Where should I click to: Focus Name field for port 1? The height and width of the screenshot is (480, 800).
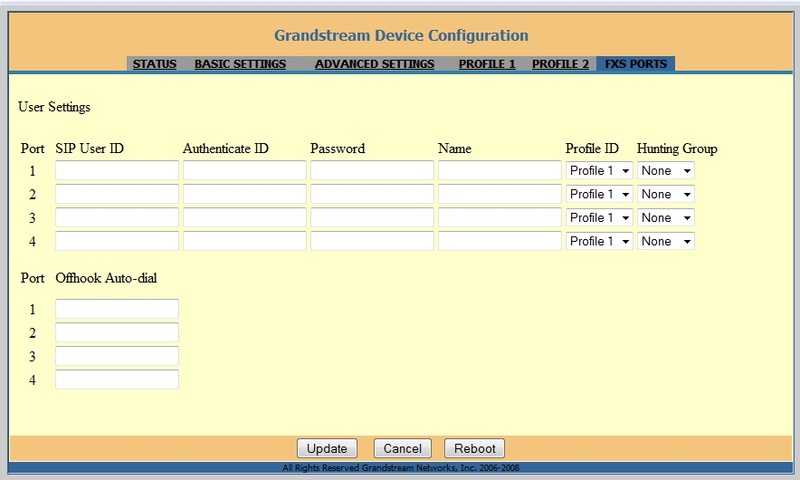tap(499, 170)
